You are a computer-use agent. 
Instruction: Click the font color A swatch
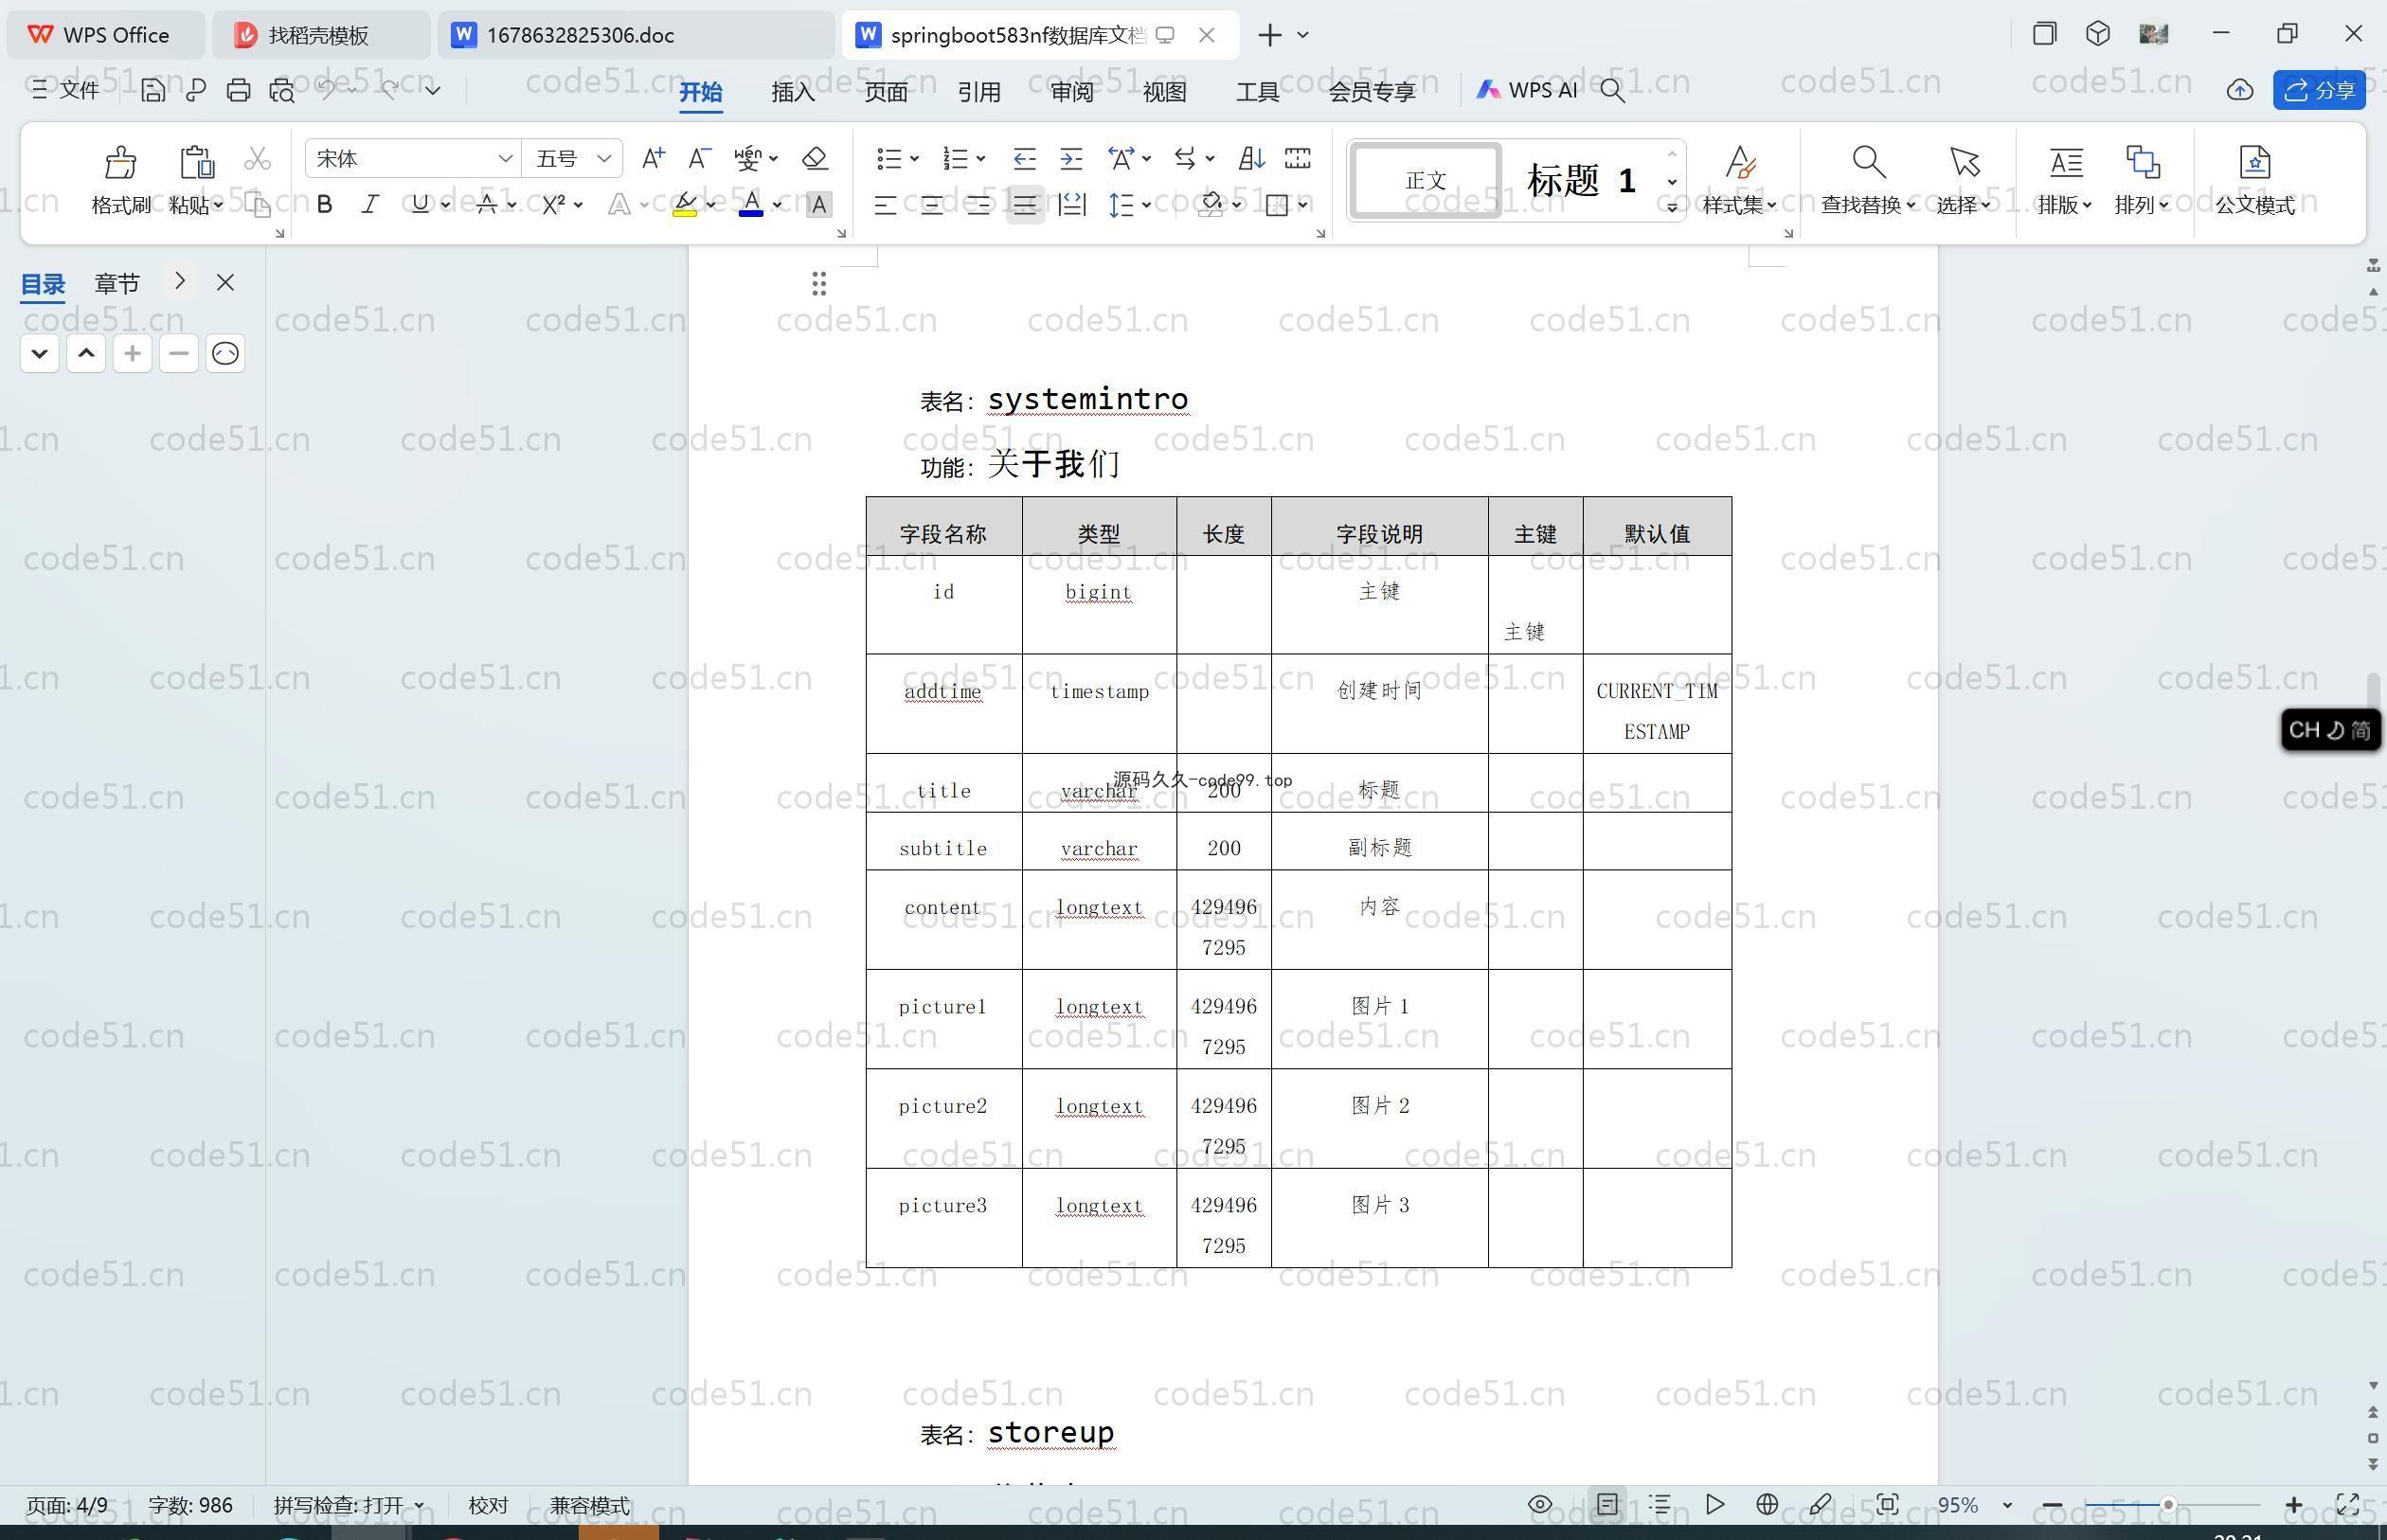[x=751, y=205]
